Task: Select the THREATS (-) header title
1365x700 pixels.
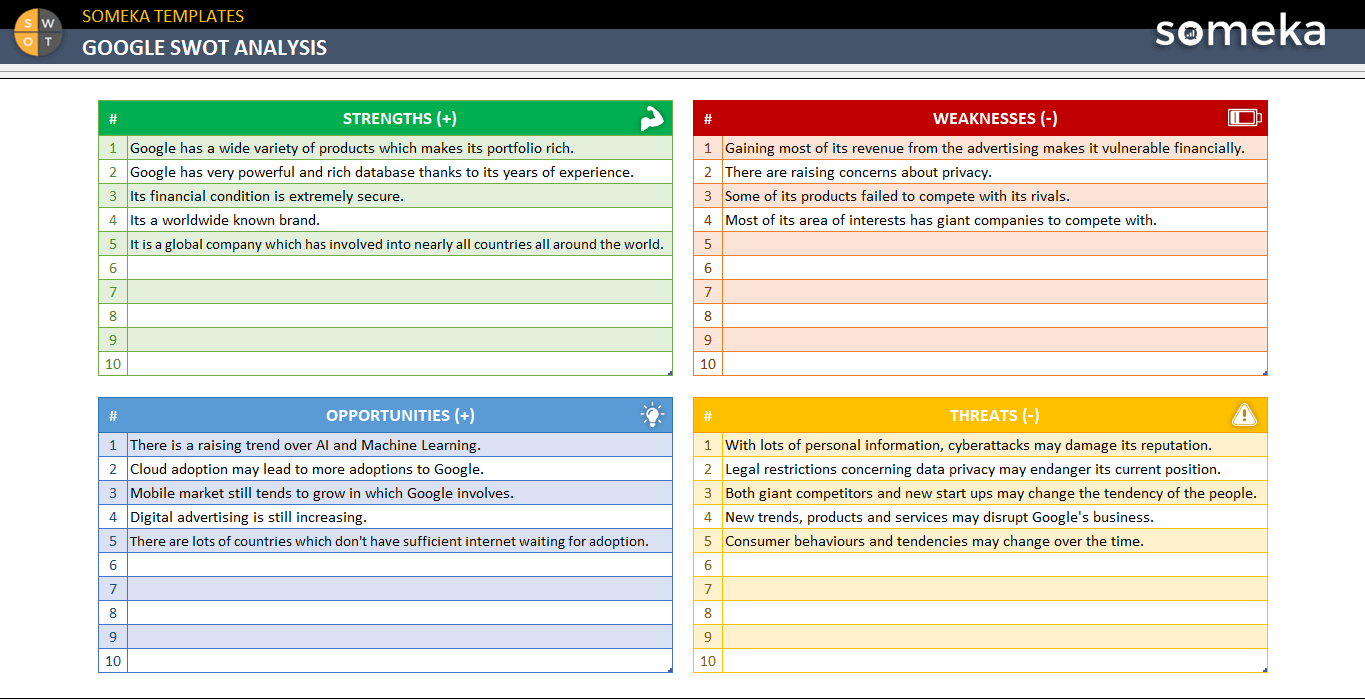Action: pyautogui.click(x=993, y=414)
